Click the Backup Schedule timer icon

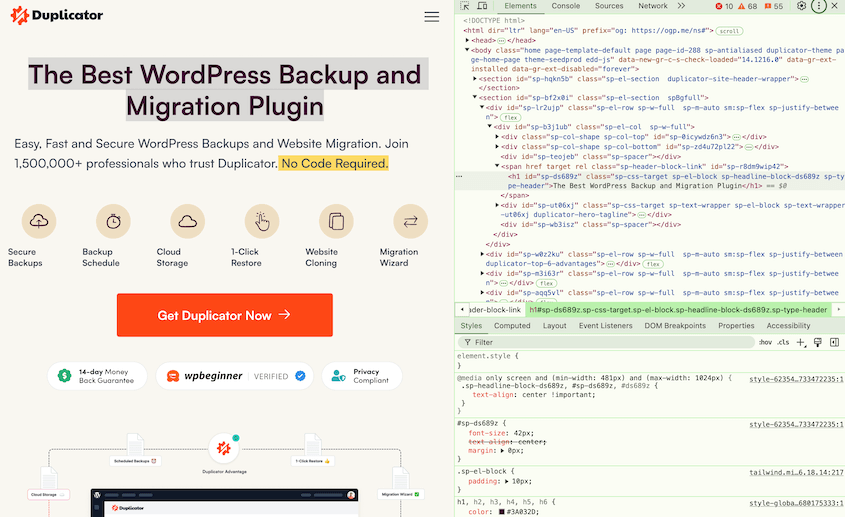pyautogui.click(x=113, y=221)
